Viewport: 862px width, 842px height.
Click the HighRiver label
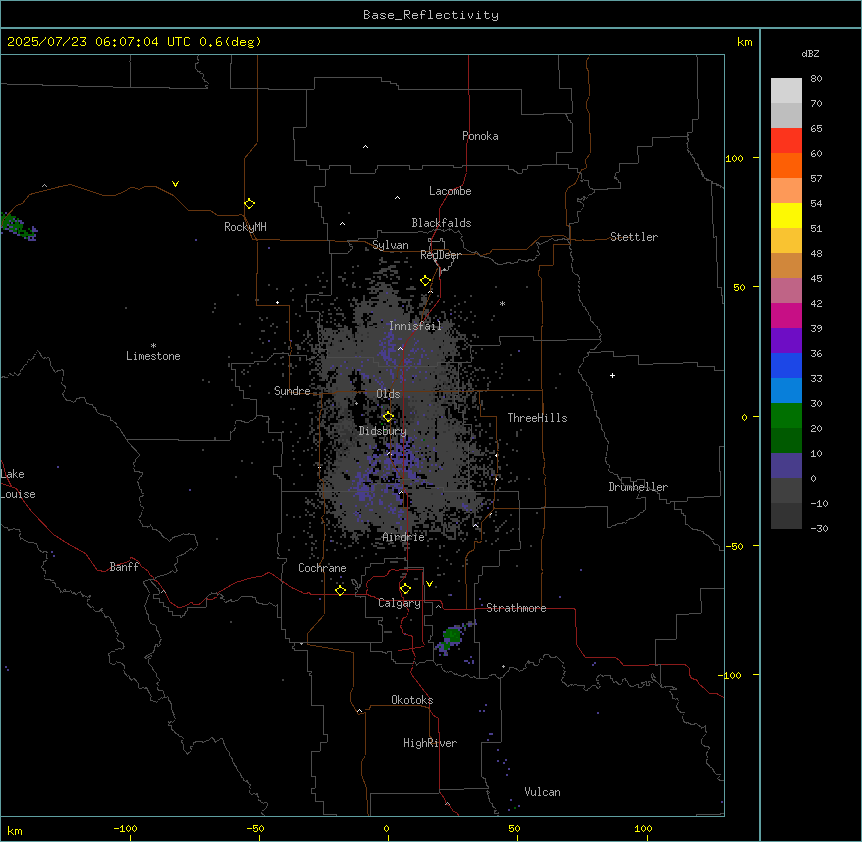click(x=430, y=743)
